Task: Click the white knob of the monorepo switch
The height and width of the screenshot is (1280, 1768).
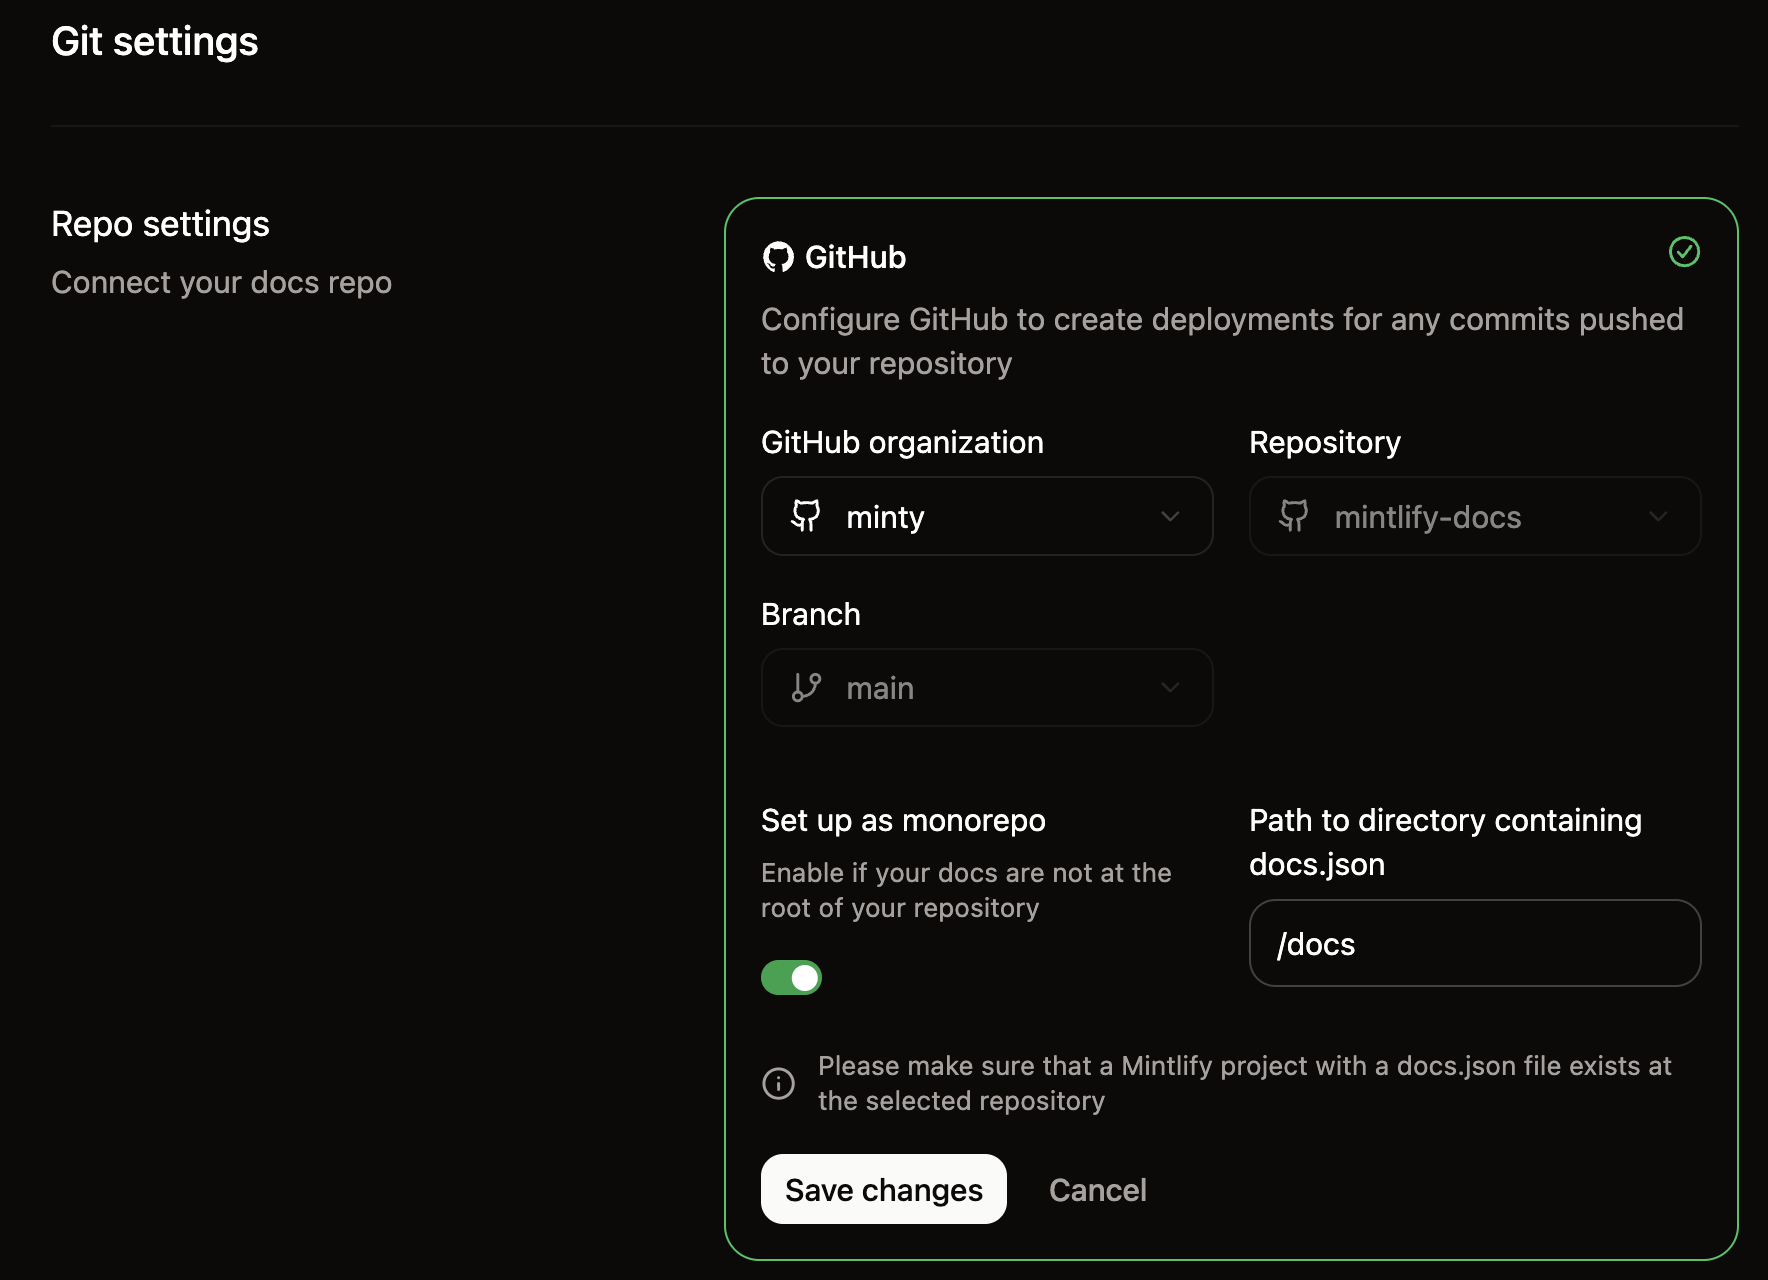Action: coord(804,977)
